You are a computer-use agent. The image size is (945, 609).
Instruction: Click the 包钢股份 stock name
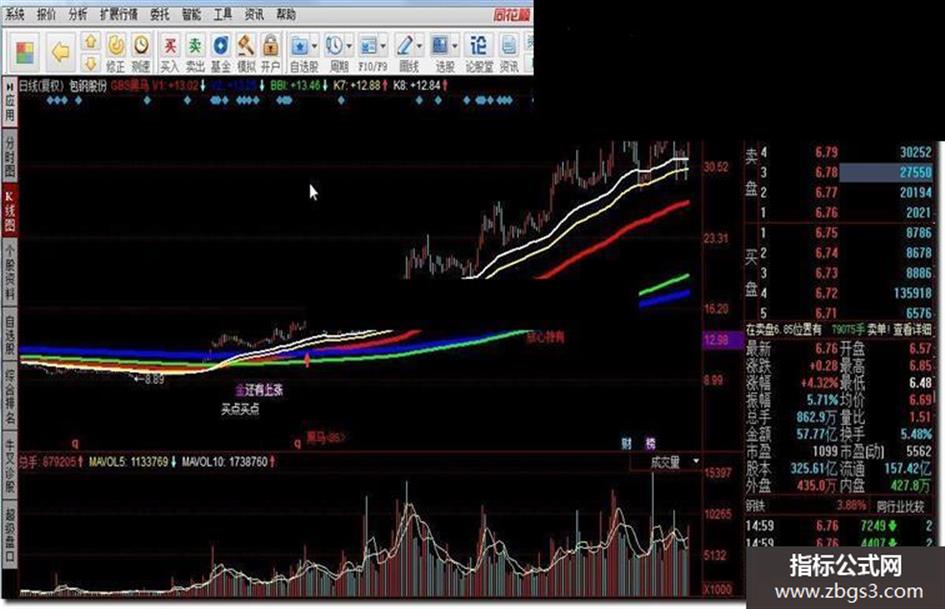pos(87,86)
